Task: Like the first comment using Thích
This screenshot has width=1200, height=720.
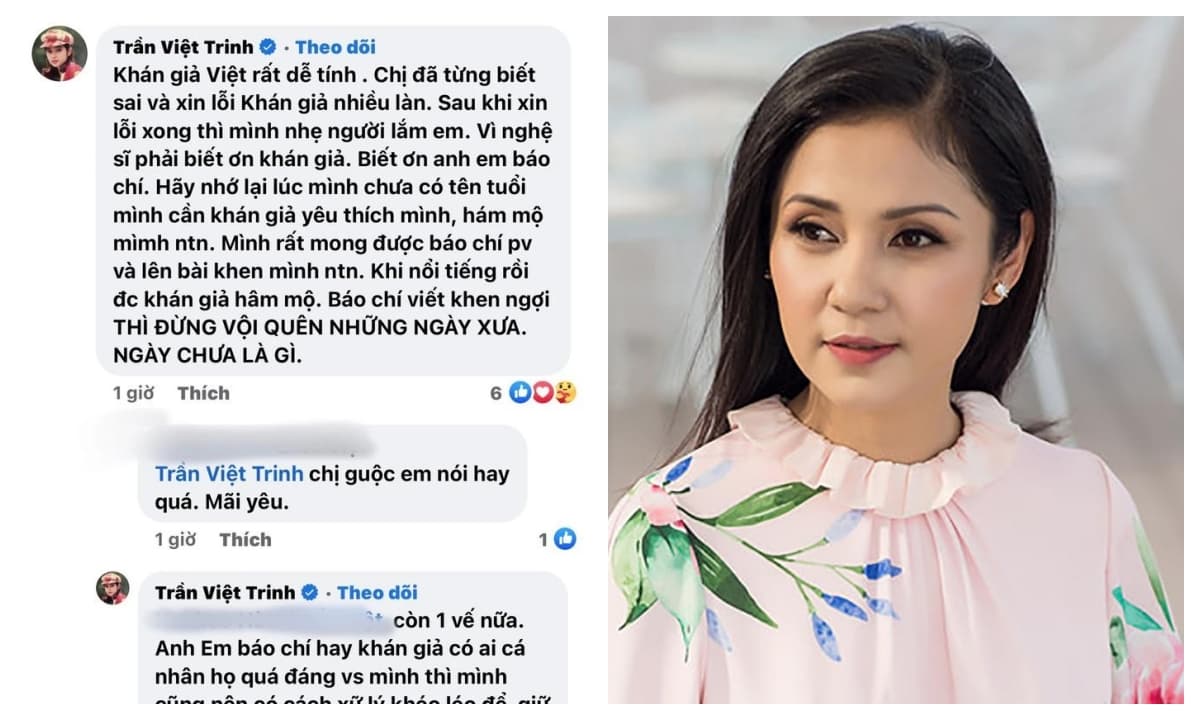Action: click(x=203, y=393)
